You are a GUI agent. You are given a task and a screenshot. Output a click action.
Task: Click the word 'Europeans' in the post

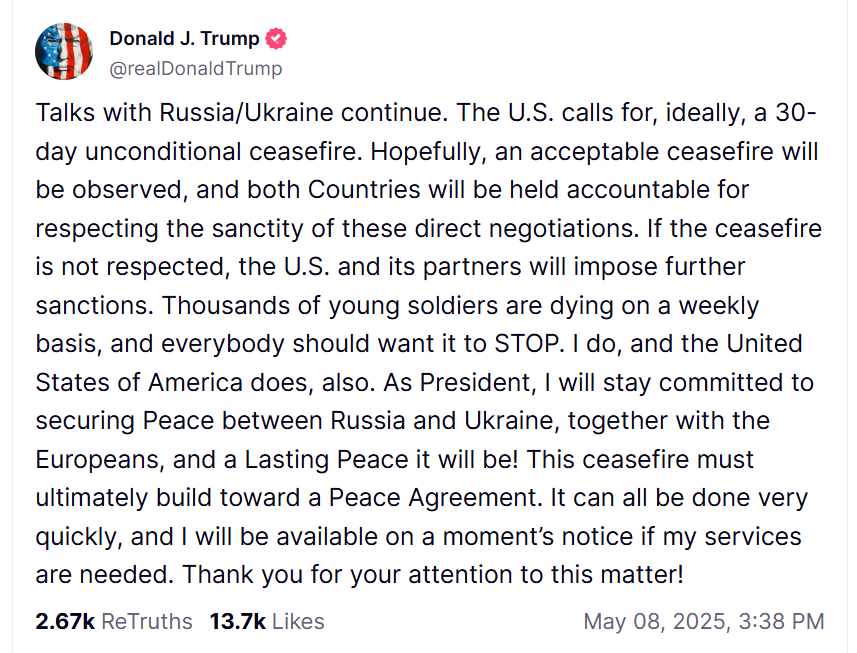pos(97,460)
